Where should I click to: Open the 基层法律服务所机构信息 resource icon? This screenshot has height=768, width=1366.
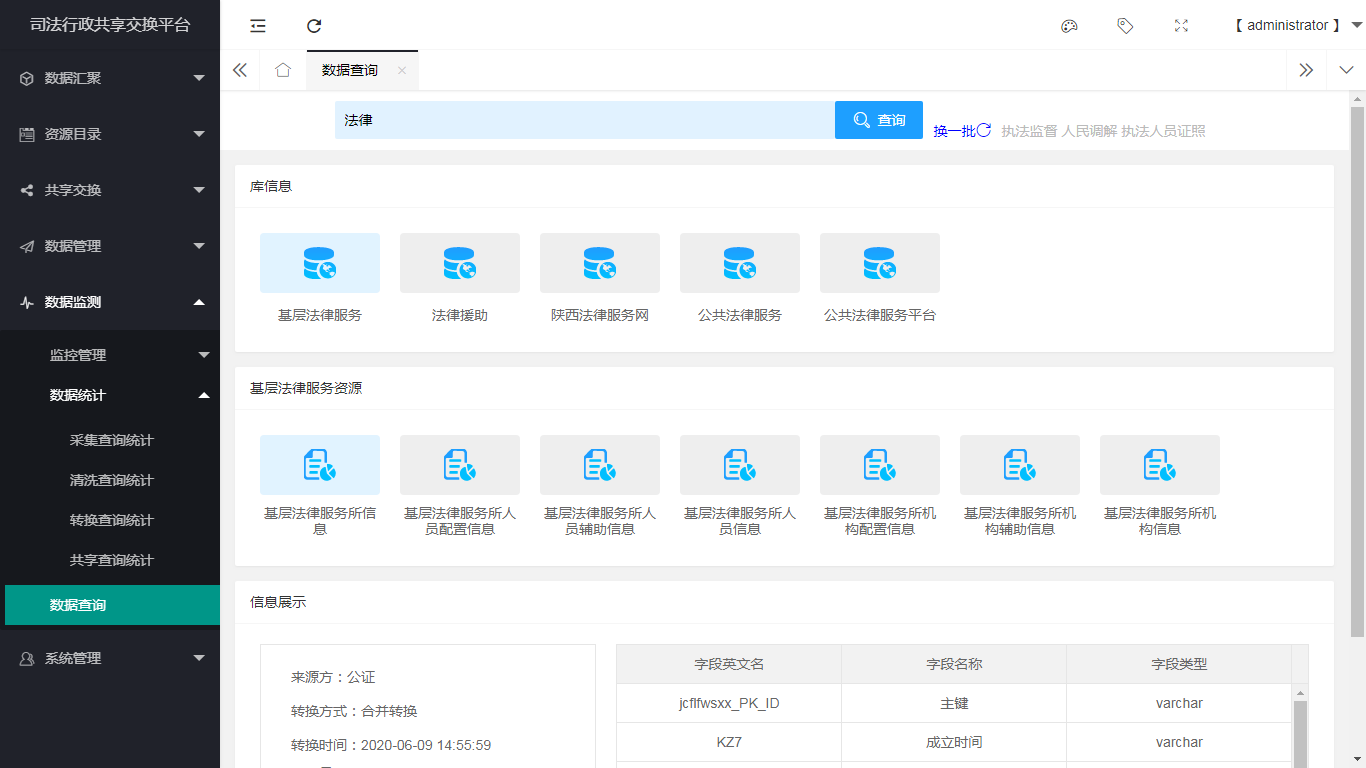point(1160,465)
